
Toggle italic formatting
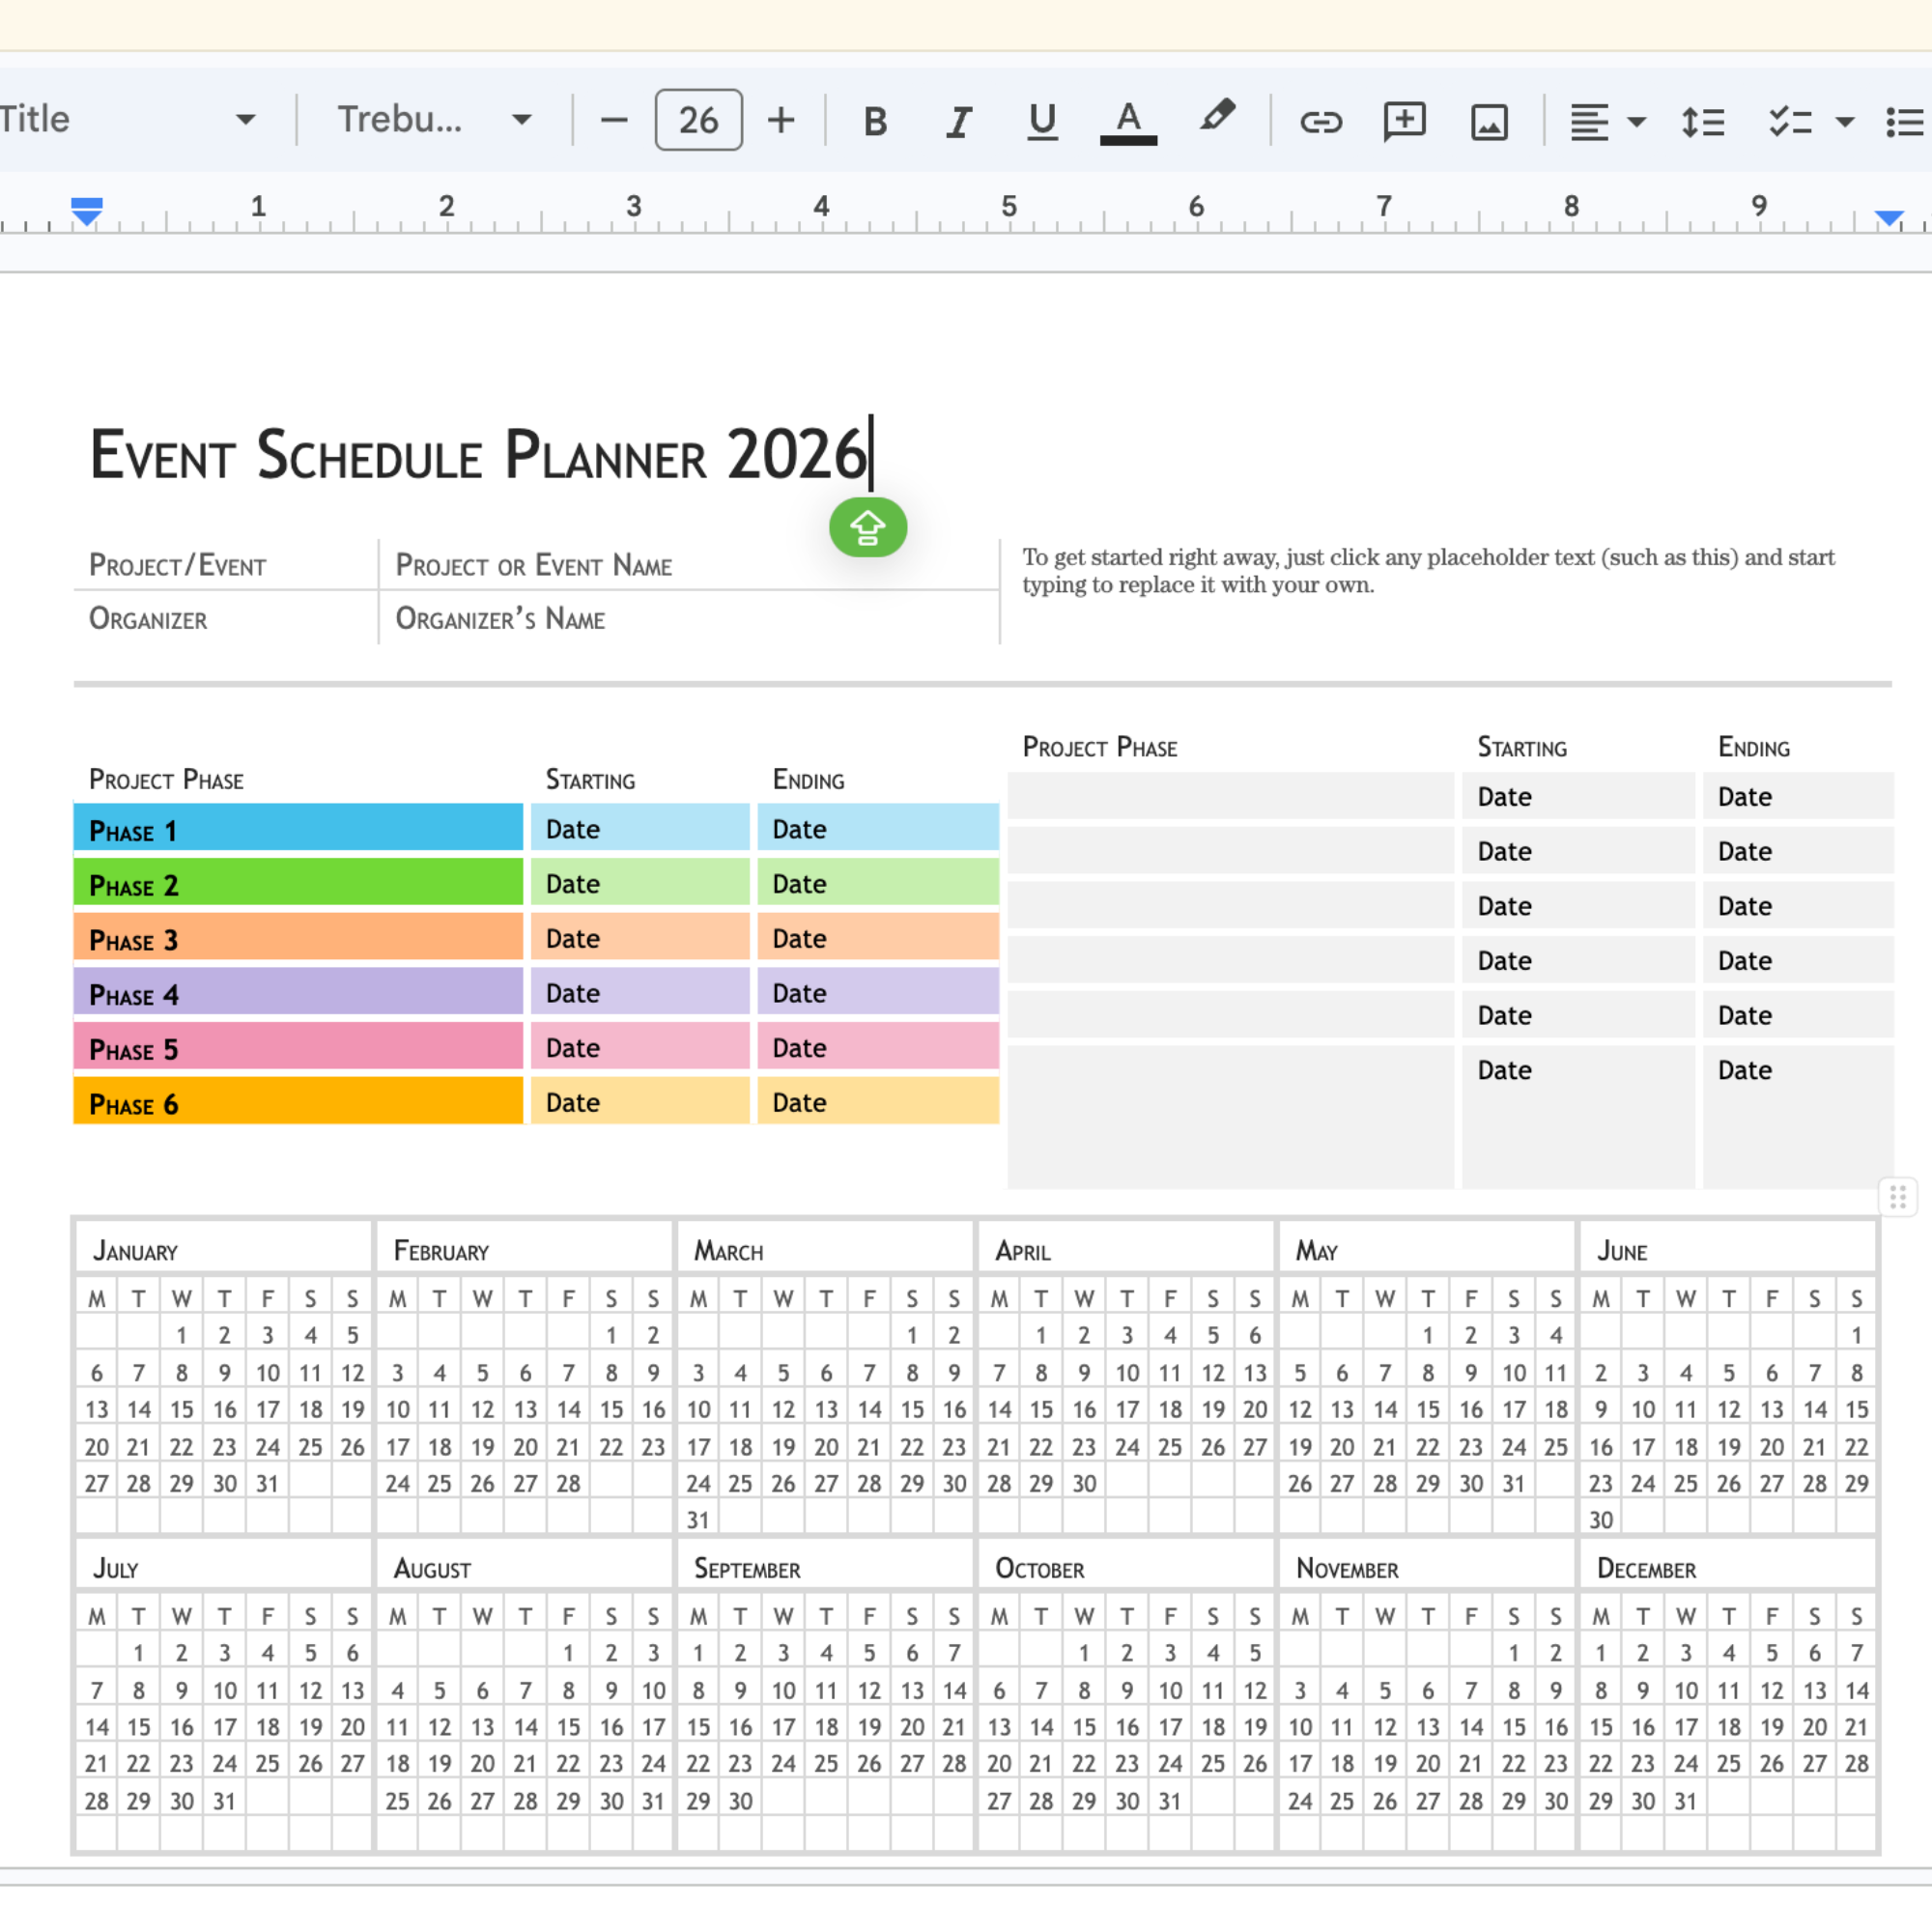pos(959,121)
